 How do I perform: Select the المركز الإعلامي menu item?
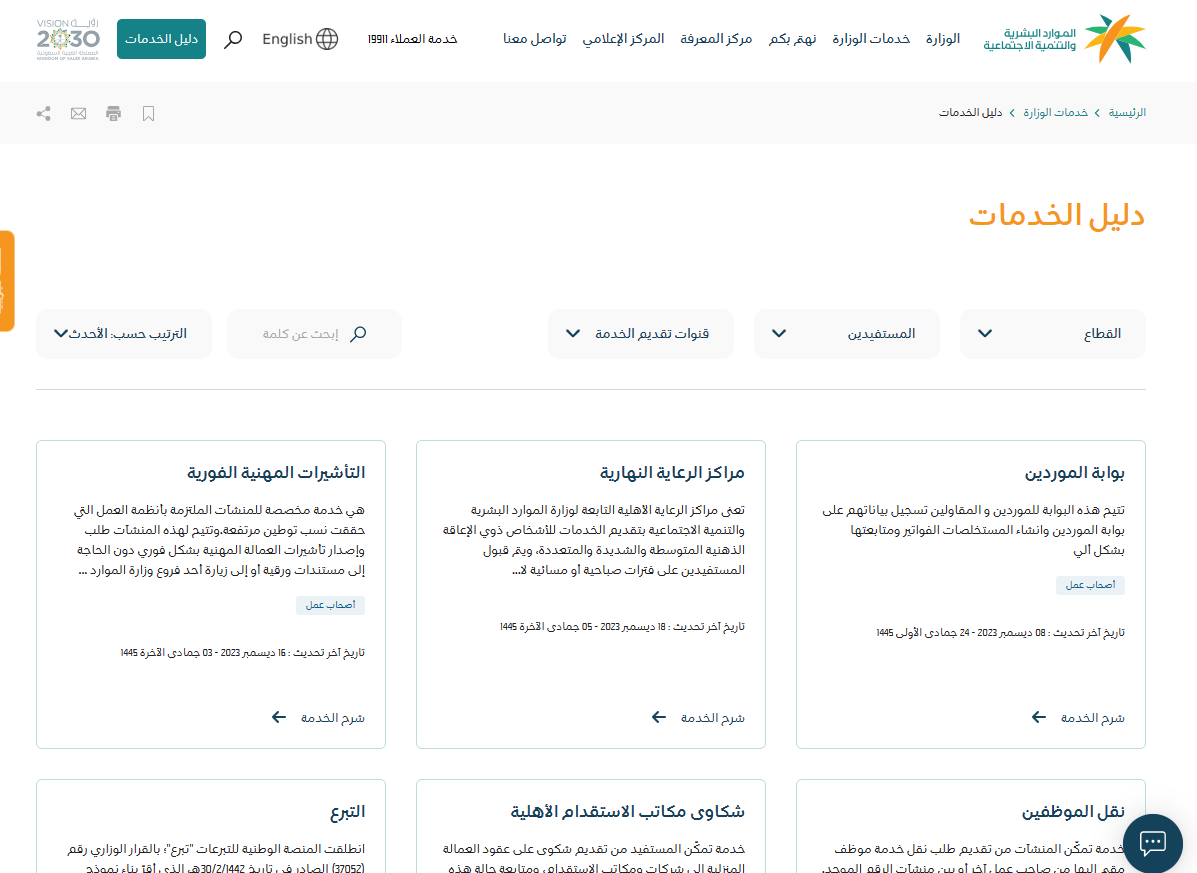[x=623, y=39]
